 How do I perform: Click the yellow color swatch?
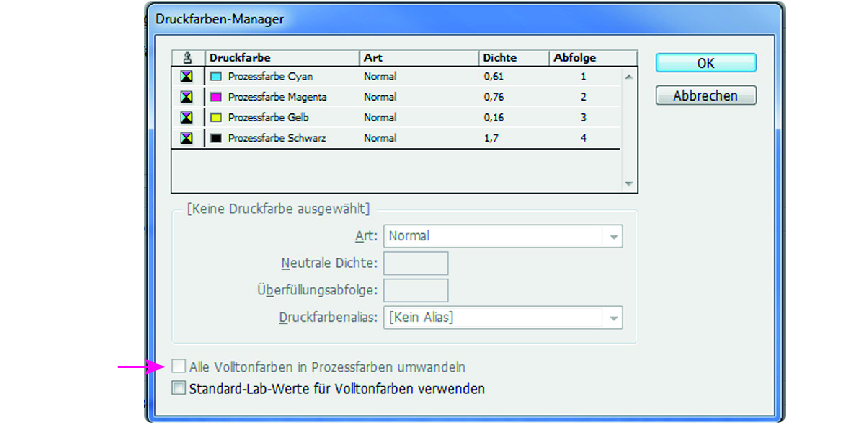pyautogui.click(x=216, y=117)
